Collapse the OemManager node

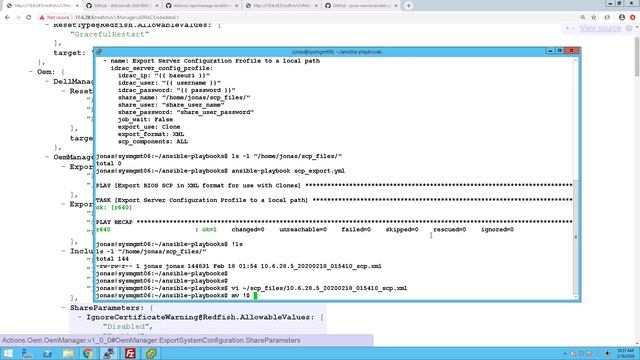pyautogui.click(x=47, y=157)
